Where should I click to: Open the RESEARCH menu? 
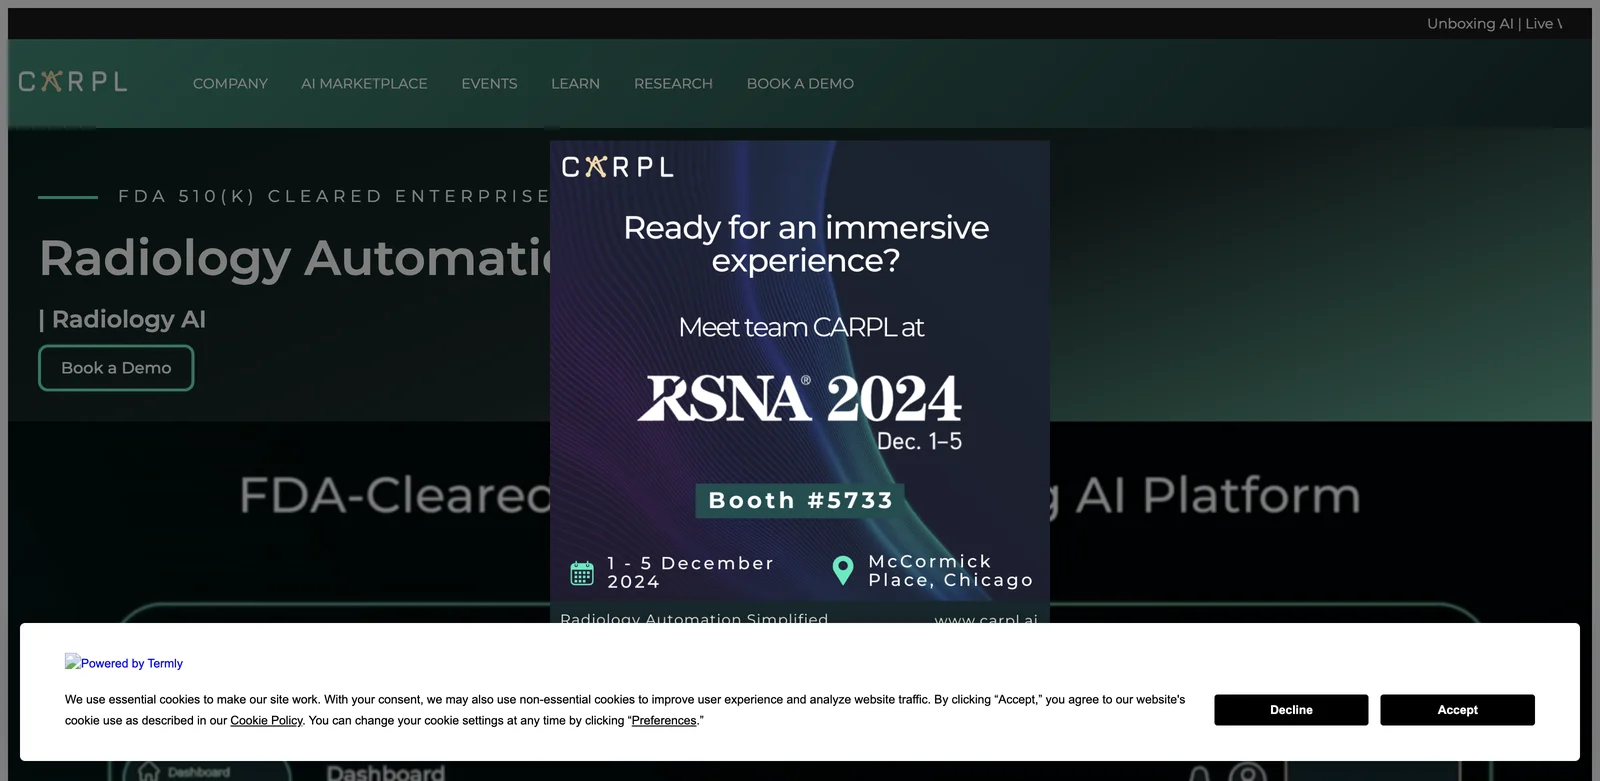click(673, 84)
